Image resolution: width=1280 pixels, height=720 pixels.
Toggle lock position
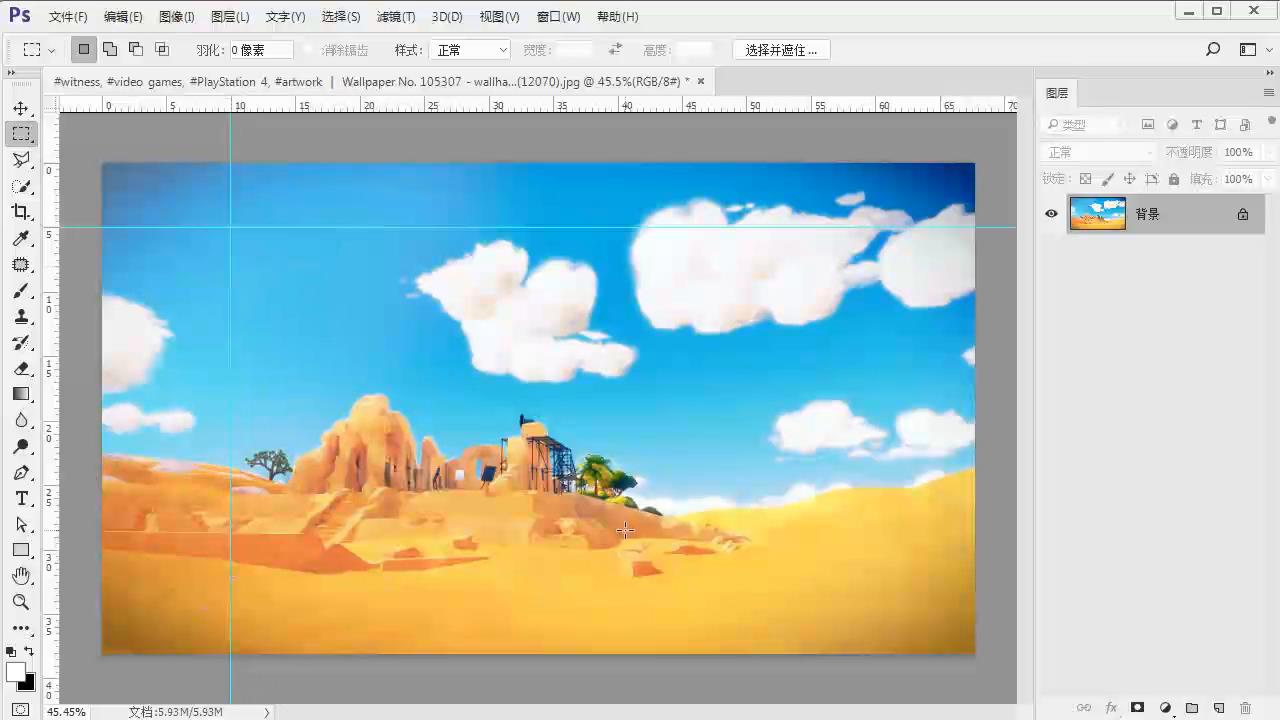tap(1129, 179)
